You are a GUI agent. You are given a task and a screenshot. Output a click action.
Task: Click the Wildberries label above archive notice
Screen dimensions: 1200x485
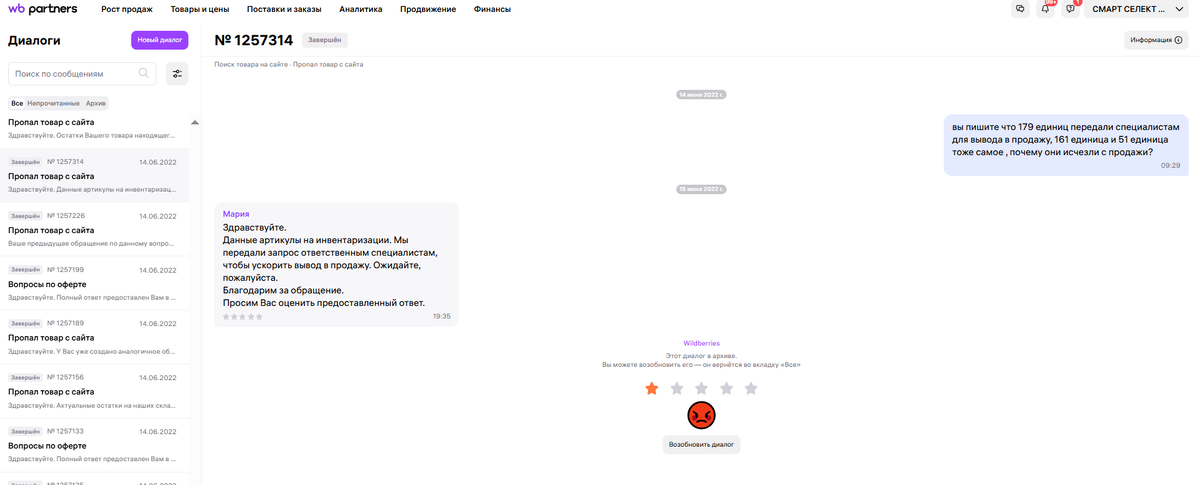(701, 343)
